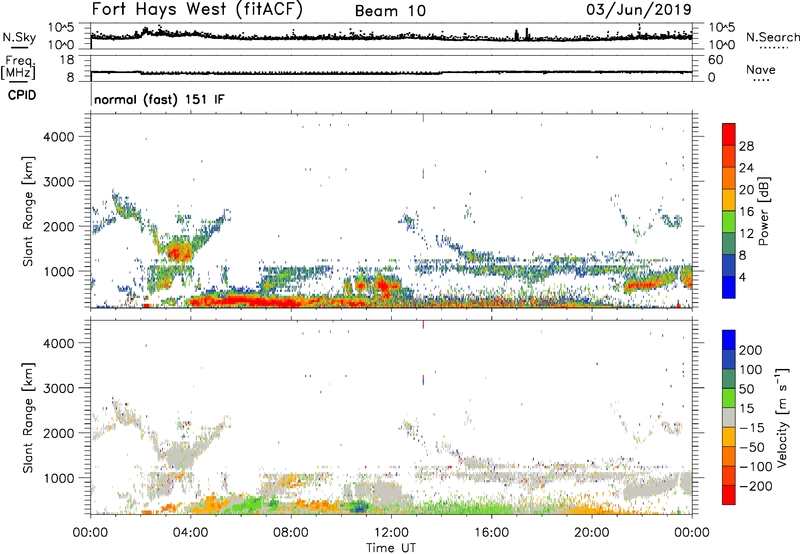Click the 'Power [dB]' axis label
Image resolution: width=800 pixels, height=554 pixels.
(763, 211)
